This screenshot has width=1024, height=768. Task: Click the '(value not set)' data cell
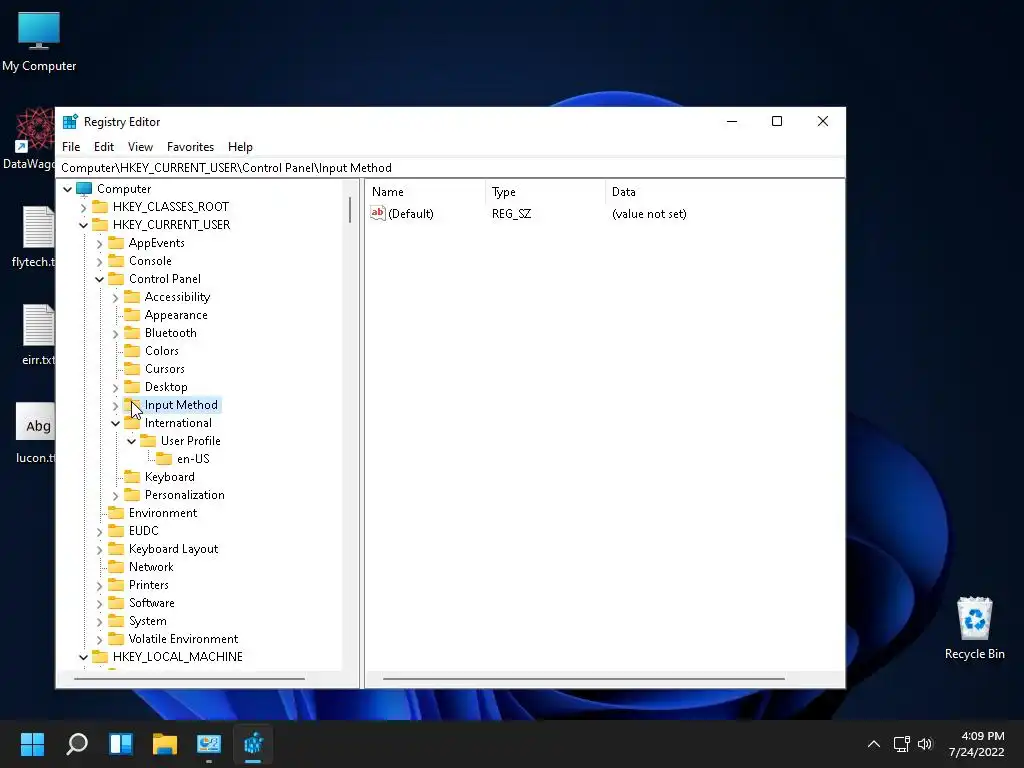648,214
